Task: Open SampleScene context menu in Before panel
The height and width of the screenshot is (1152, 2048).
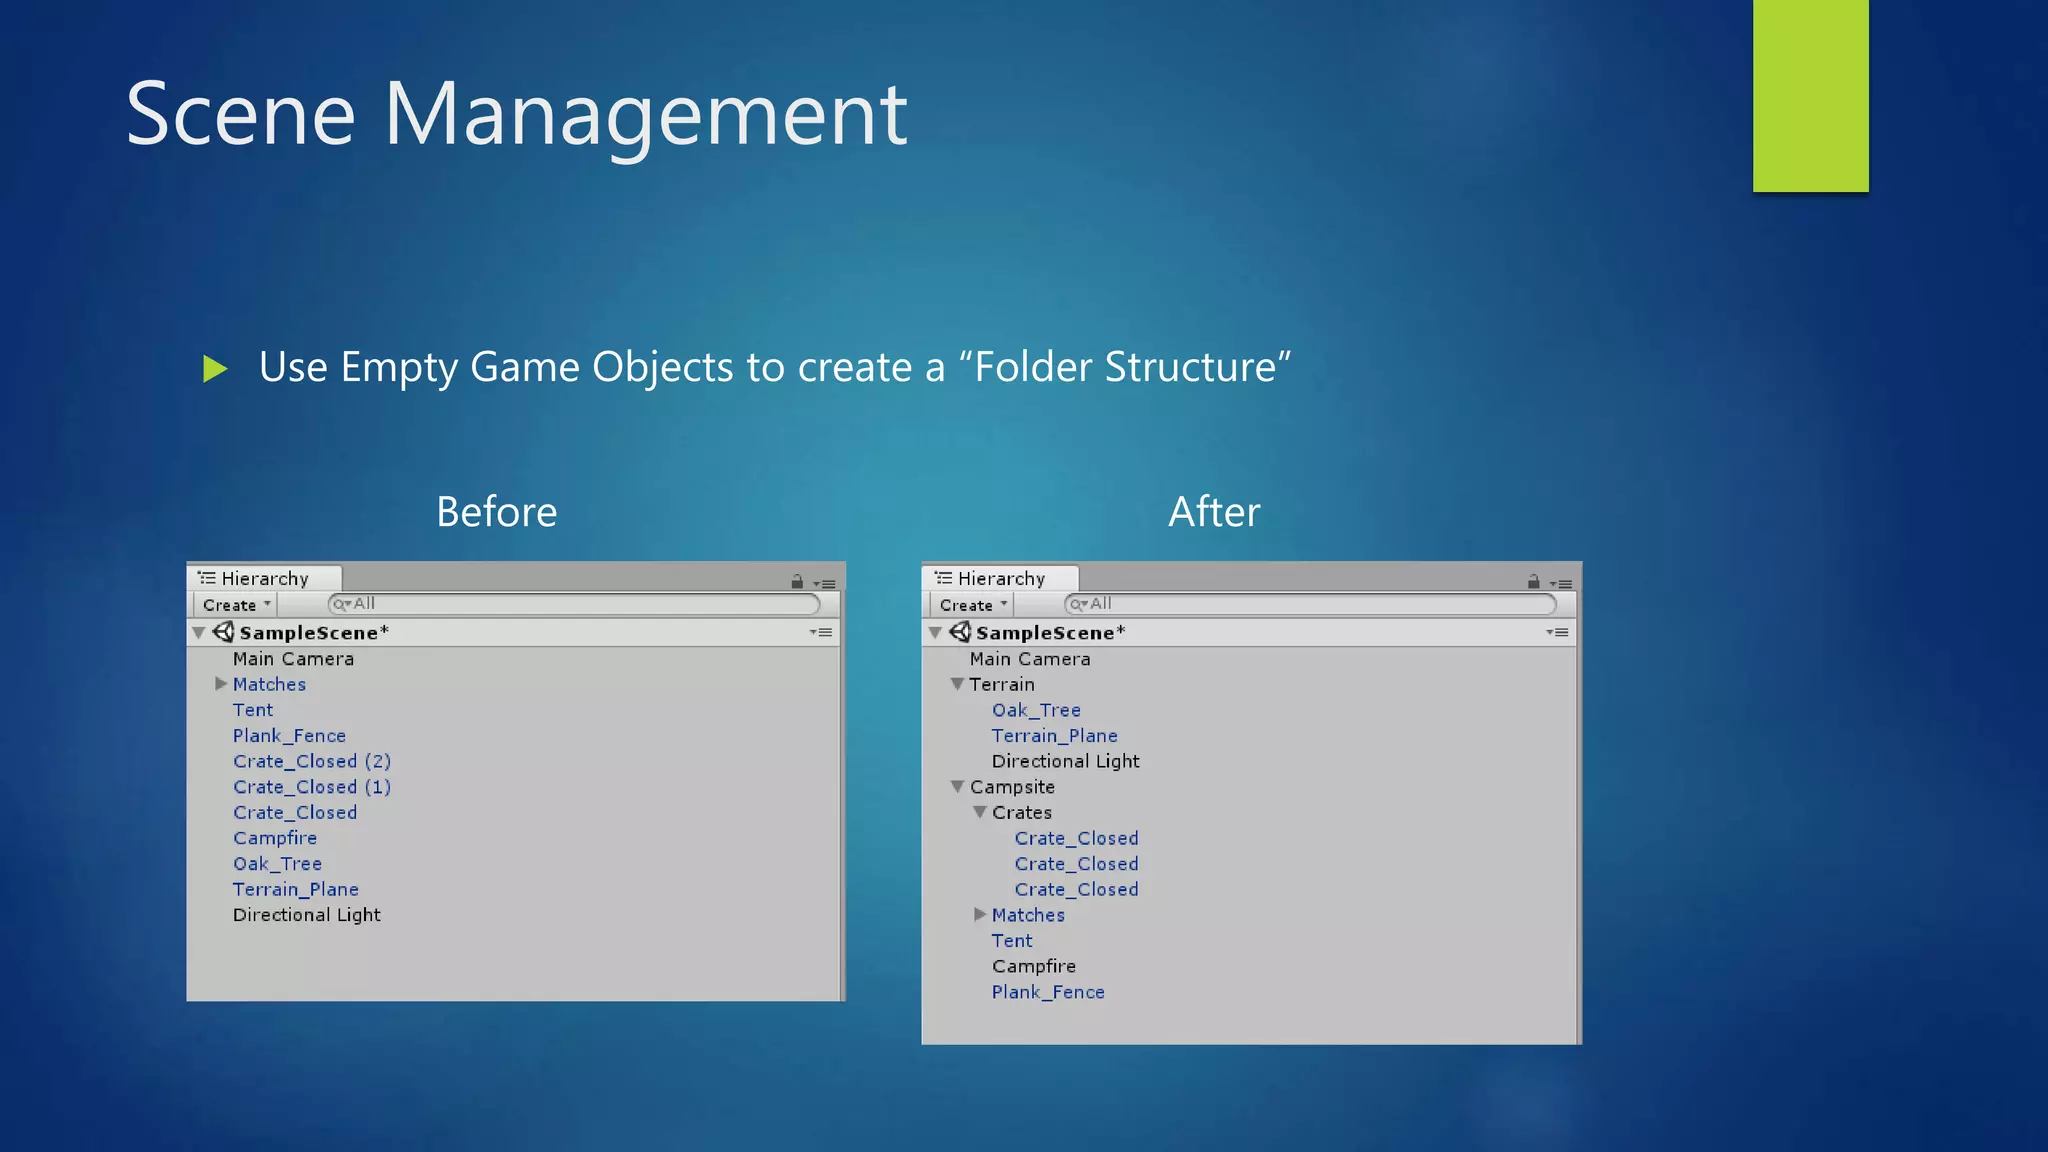Action: point(821,632)
